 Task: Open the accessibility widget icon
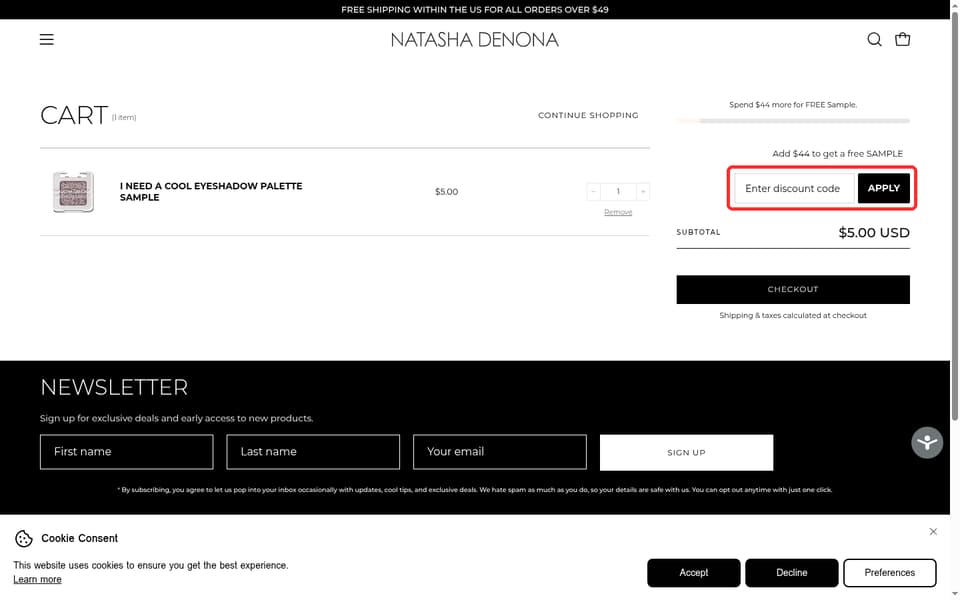coord(927,443)
